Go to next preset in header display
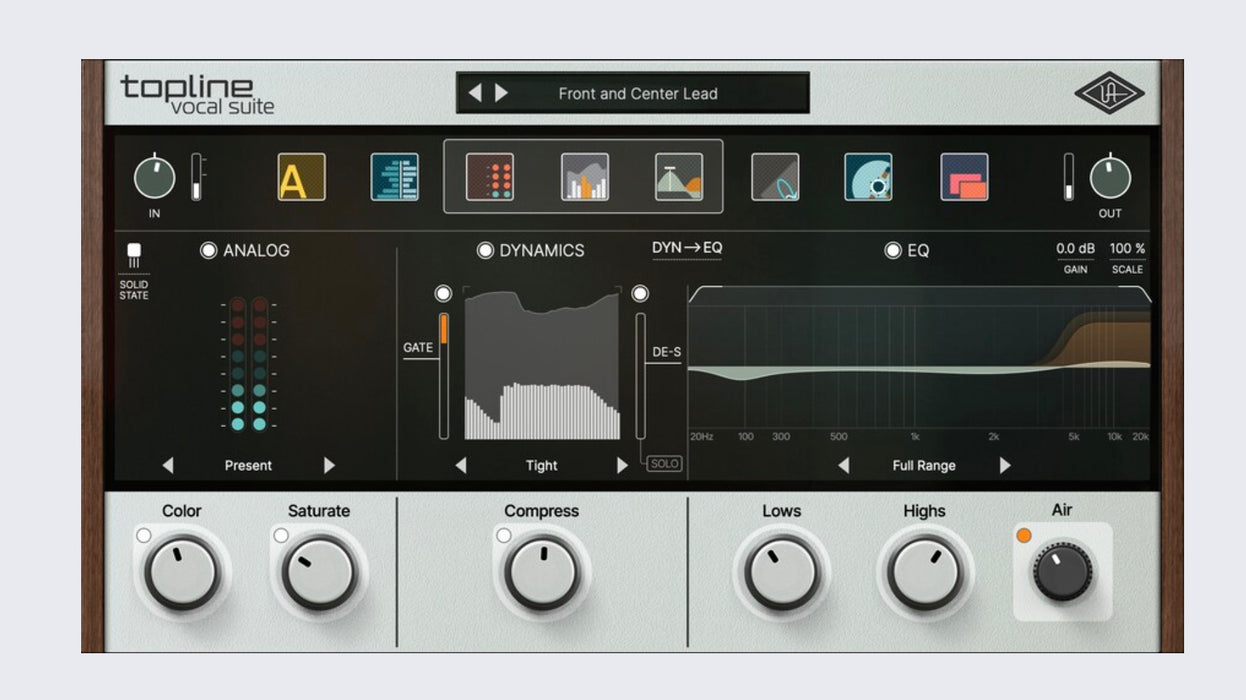Image resolution: width=1246 pixels, height=700 pixels. pyautogui.click(x=501, y=93)
